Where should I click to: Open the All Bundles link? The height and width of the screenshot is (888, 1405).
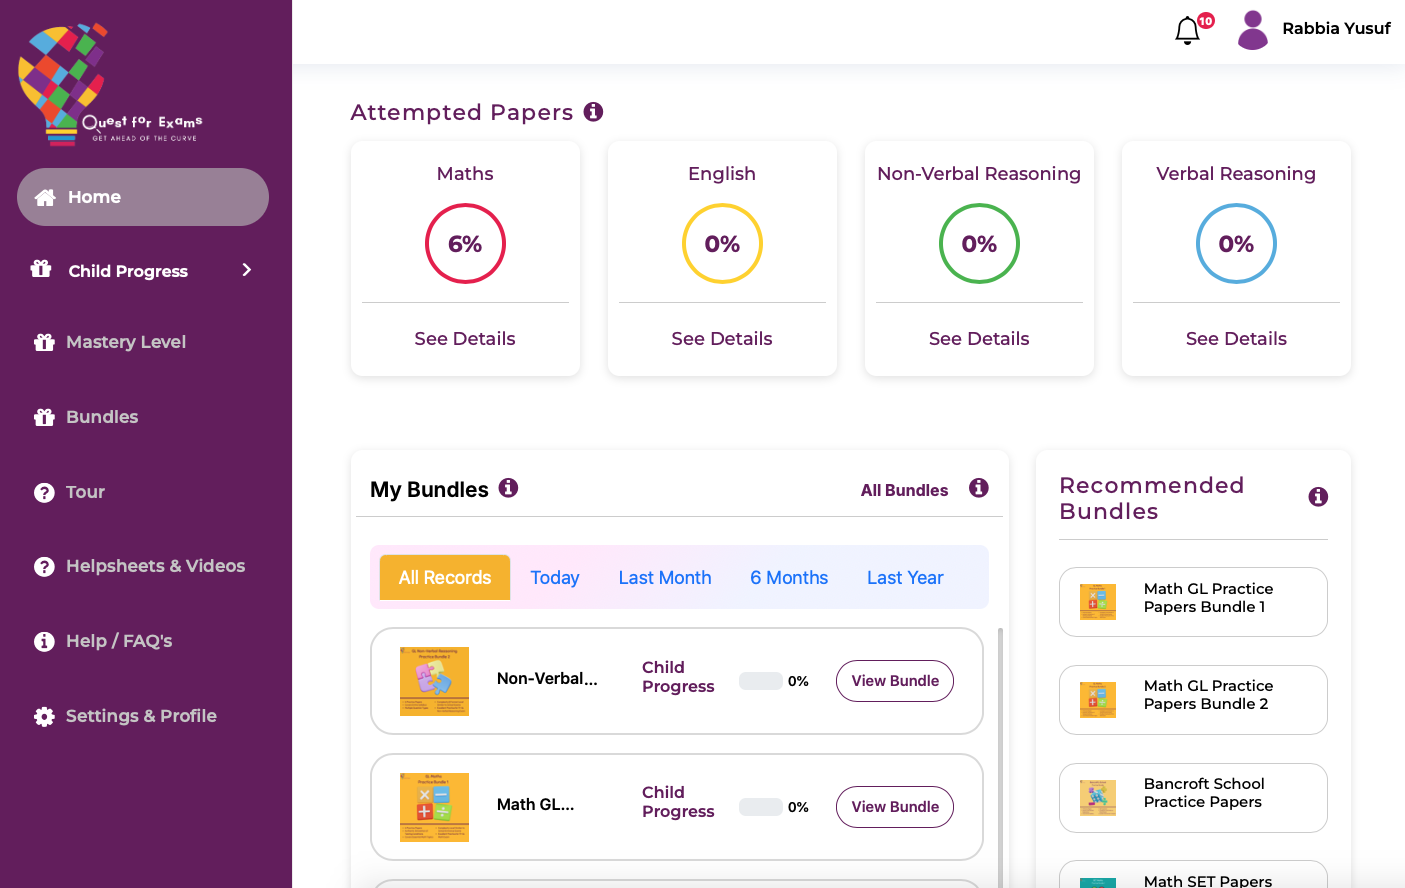pyautogui.click(x=904, y=490)
